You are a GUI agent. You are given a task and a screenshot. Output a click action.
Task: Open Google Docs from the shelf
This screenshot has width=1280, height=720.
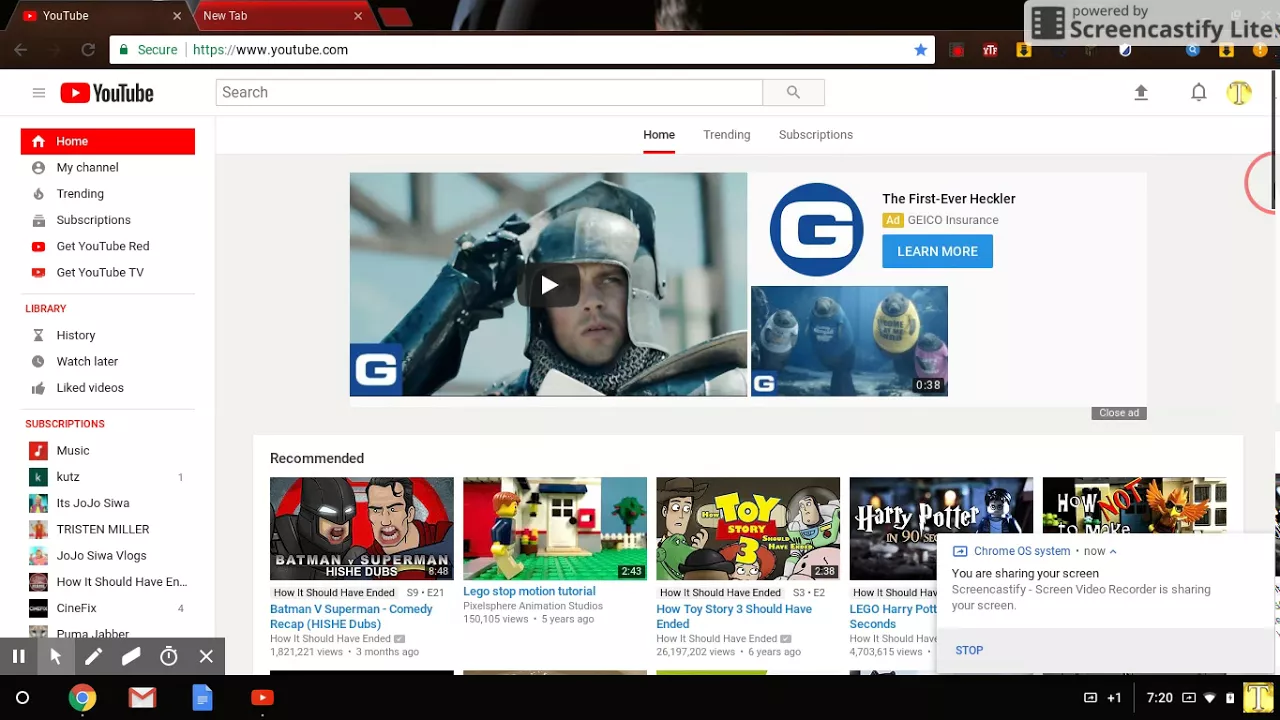pos(202,698)
